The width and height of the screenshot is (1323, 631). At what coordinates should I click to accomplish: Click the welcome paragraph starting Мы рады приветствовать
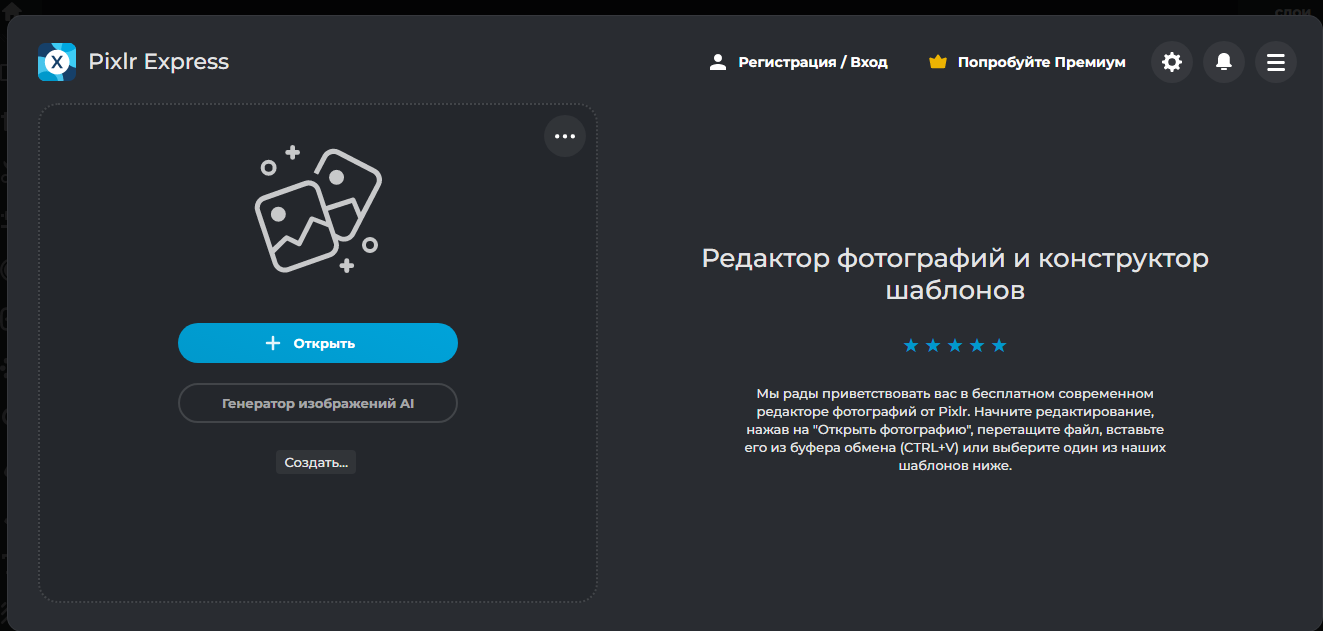point(955,430)
